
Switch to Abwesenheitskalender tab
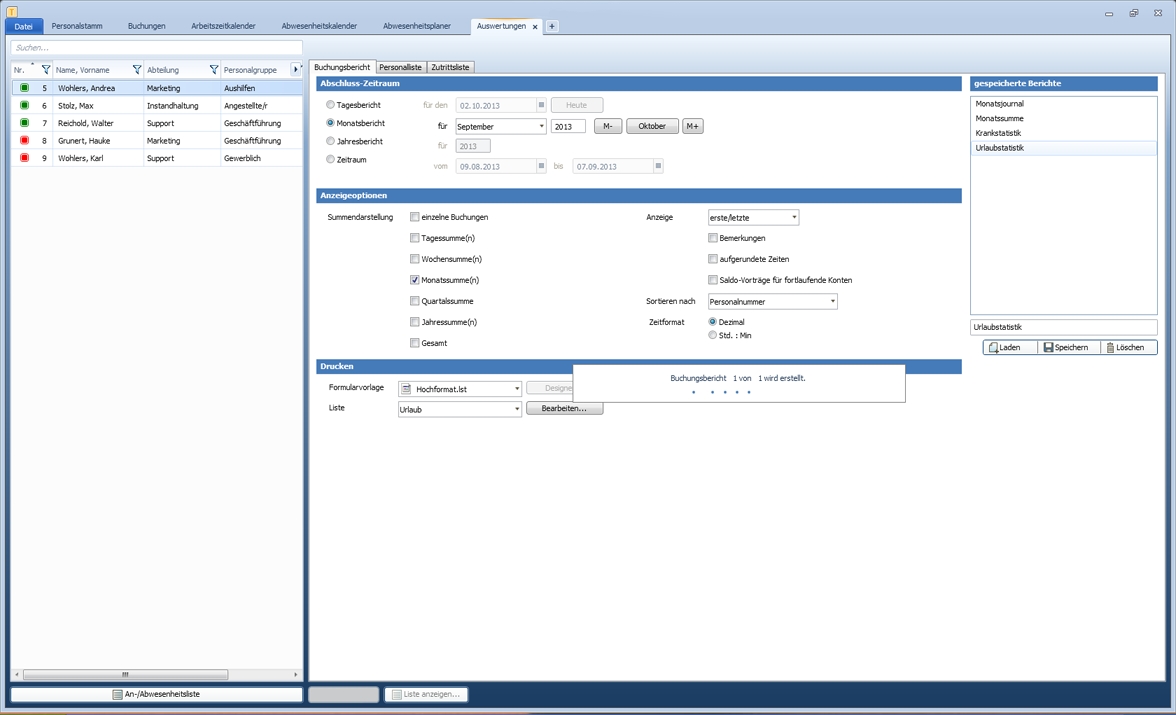pos(320,26)
